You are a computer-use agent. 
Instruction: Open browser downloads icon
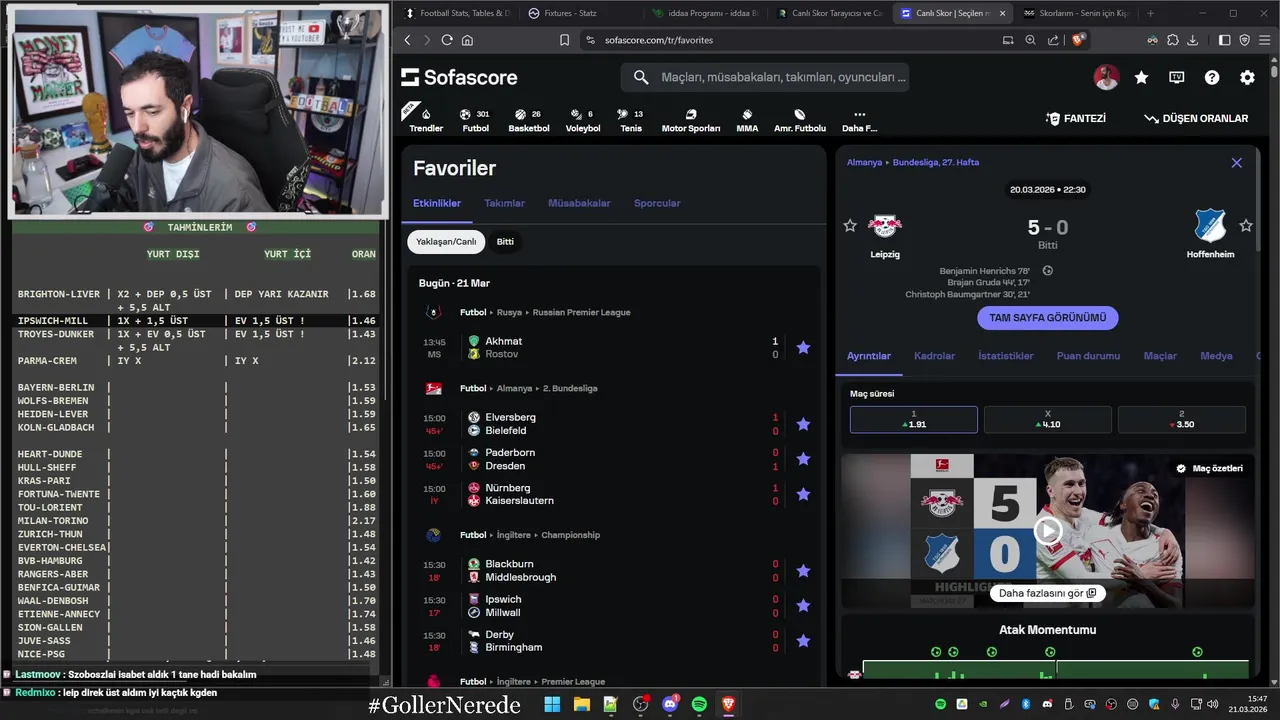[1193, 40]
